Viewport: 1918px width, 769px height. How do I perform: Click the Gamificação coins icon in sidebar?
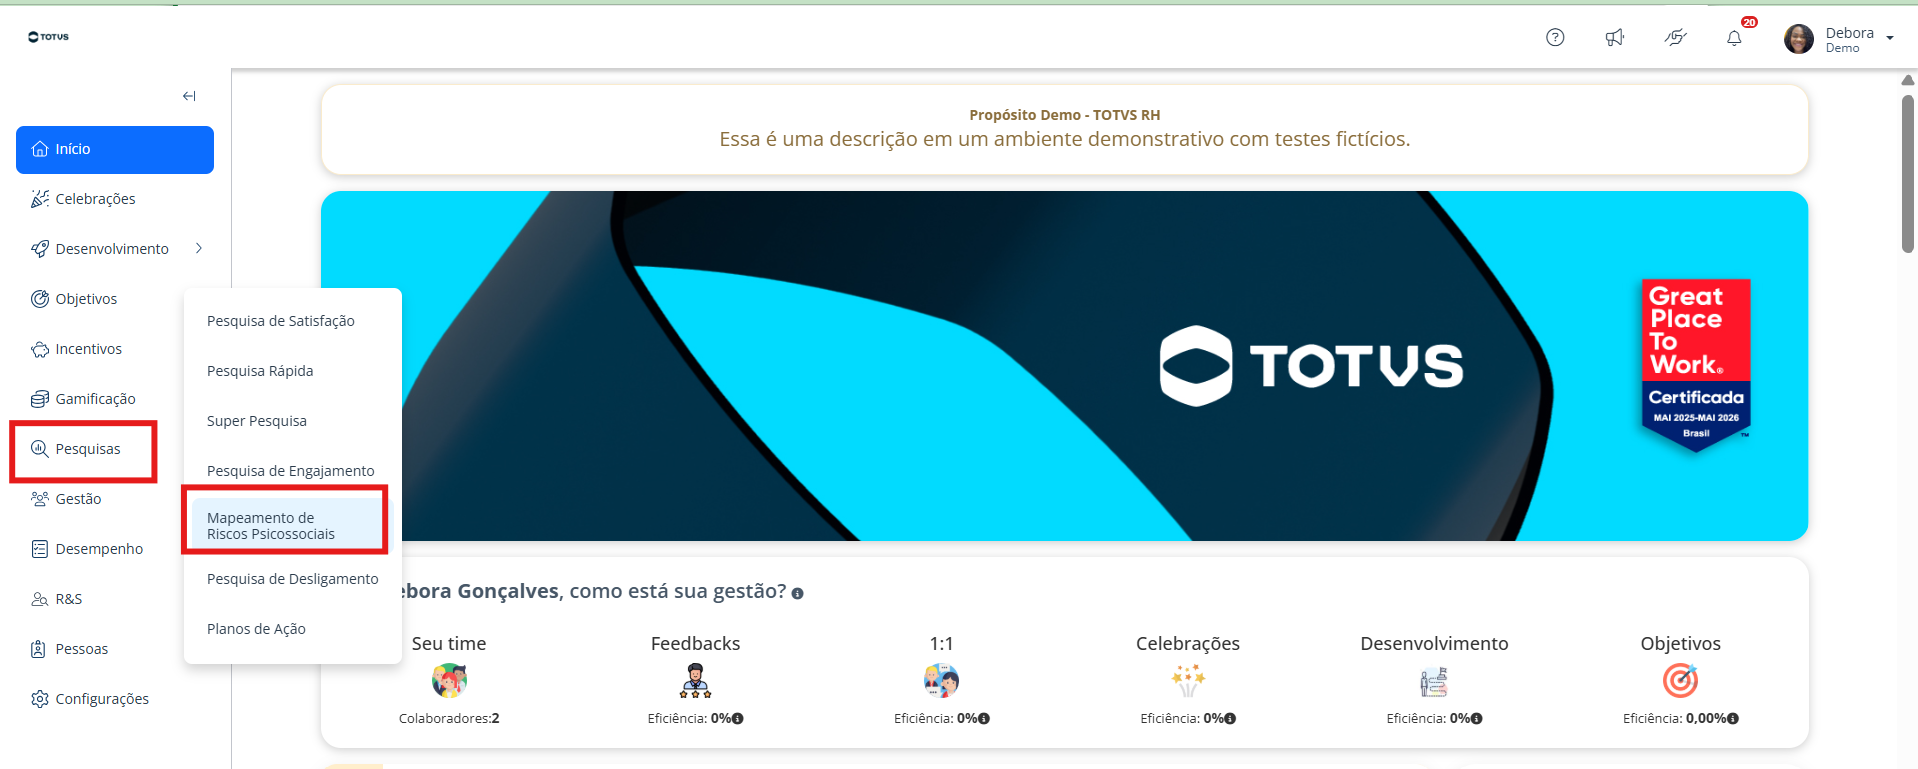coord(40,399)
